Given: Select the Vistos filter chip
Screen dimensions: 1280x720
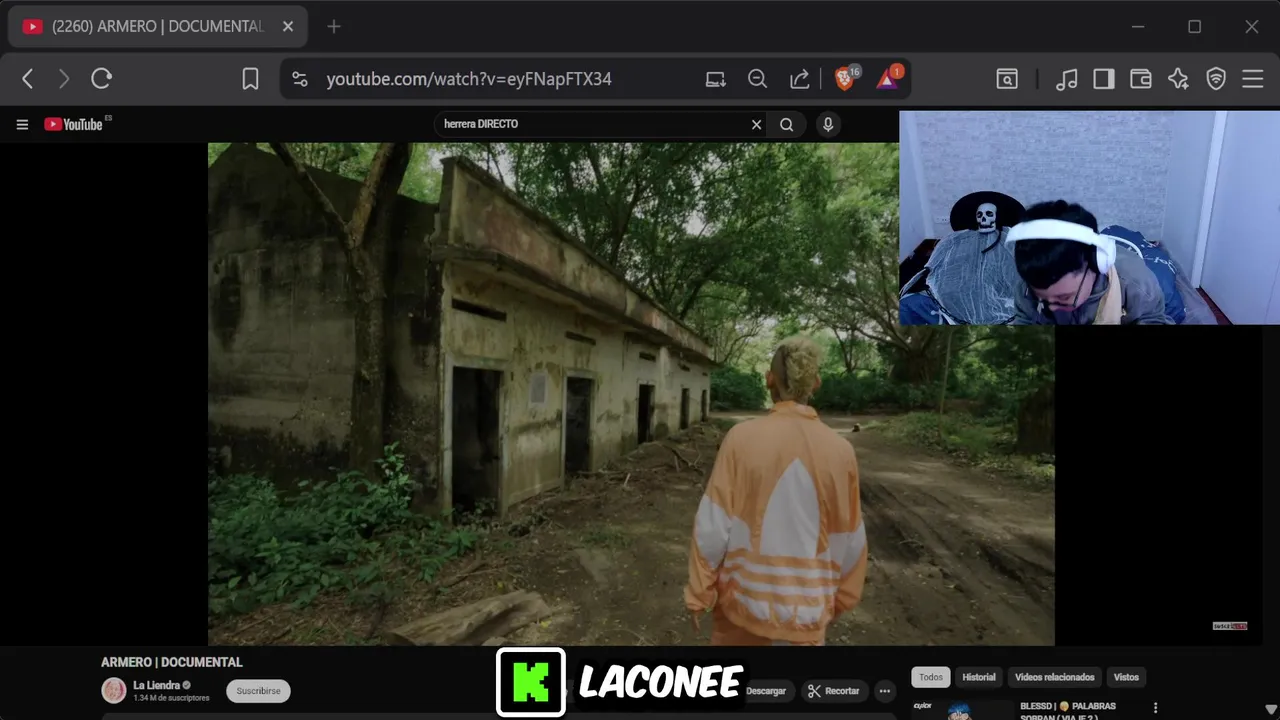Looking at the screenshot, I should 1126,677.
